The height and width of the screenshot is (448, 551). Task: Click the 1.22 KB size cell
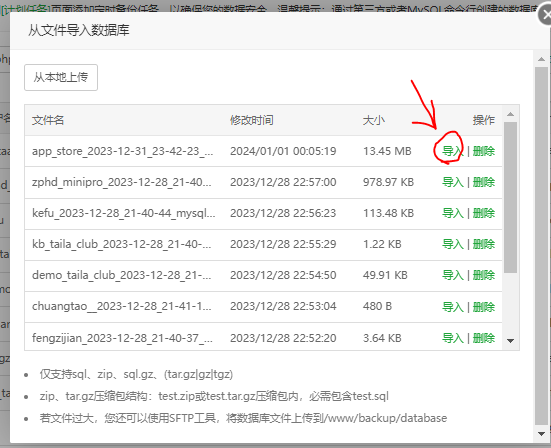(x=382, y=244)
